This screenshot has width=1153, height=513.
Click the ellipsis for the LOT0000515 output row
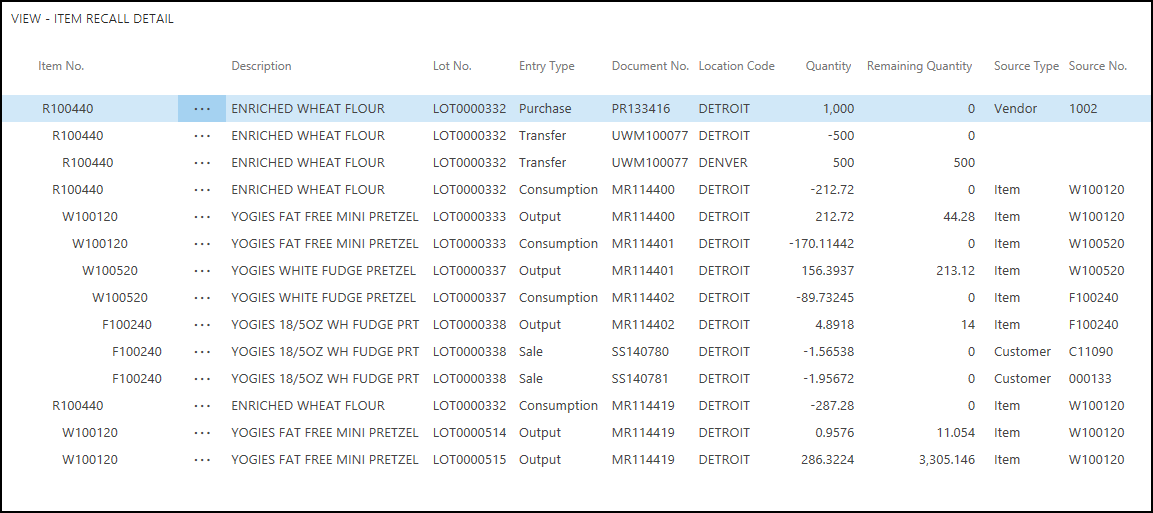point(202,460)
